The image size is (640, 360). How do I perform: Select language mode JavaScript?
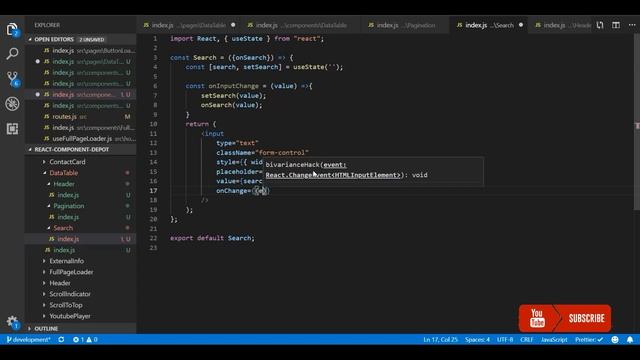[554, 340]
